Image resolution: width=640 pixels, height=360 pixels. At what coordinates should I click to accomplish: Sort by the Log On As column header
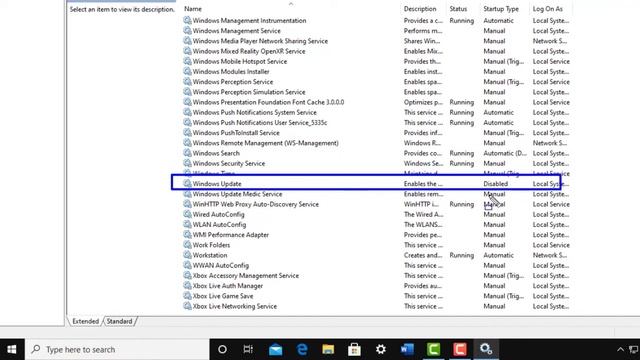pyautogui.click(x=547, y=9)
